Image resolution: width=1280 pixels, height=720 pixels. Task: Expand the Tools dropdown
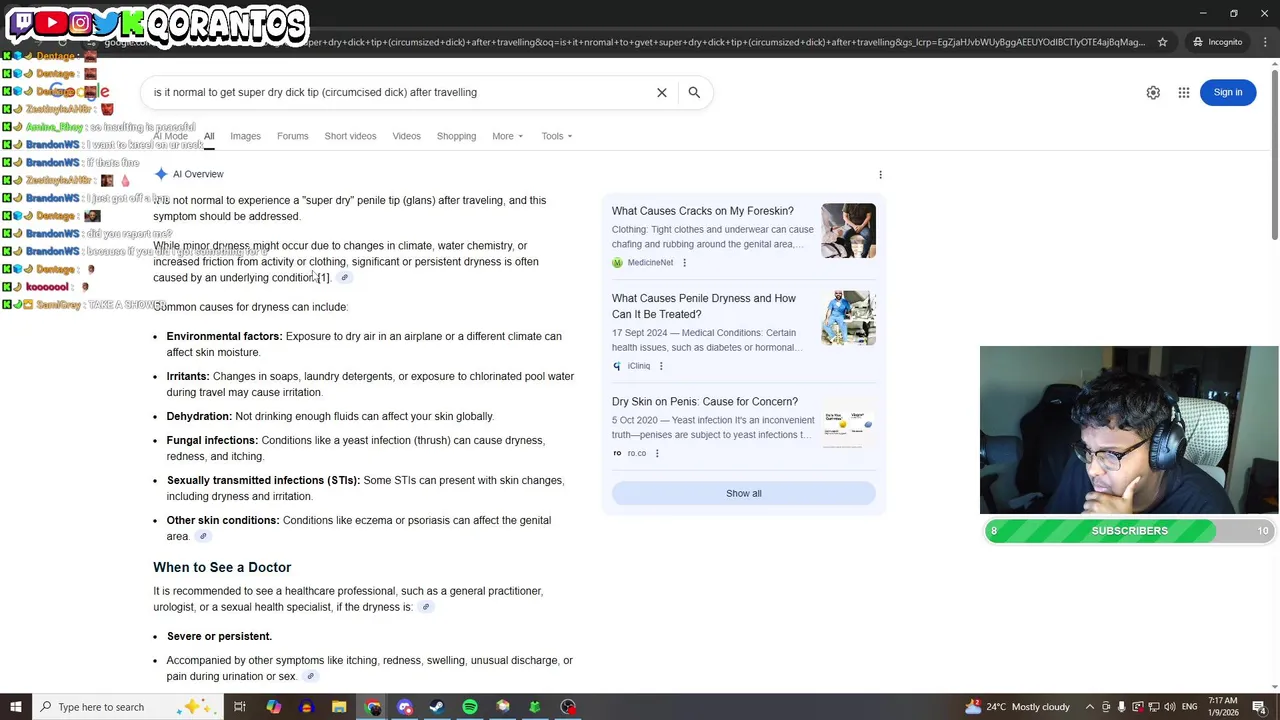(x=556, y=136)
